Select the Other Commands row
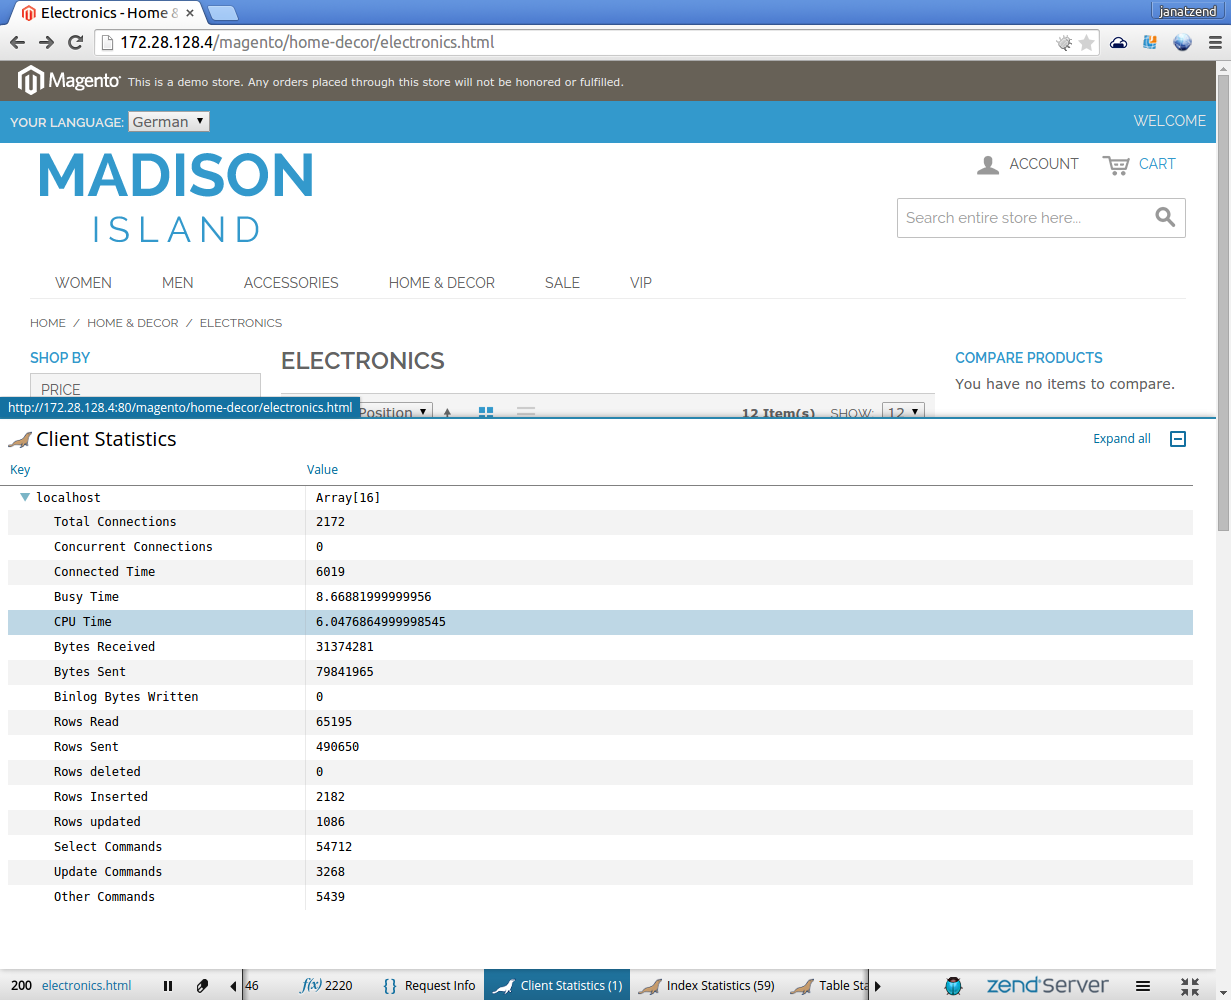Image resolution: width=1231 pixels, height=1000 pixels. coord(600,897)
